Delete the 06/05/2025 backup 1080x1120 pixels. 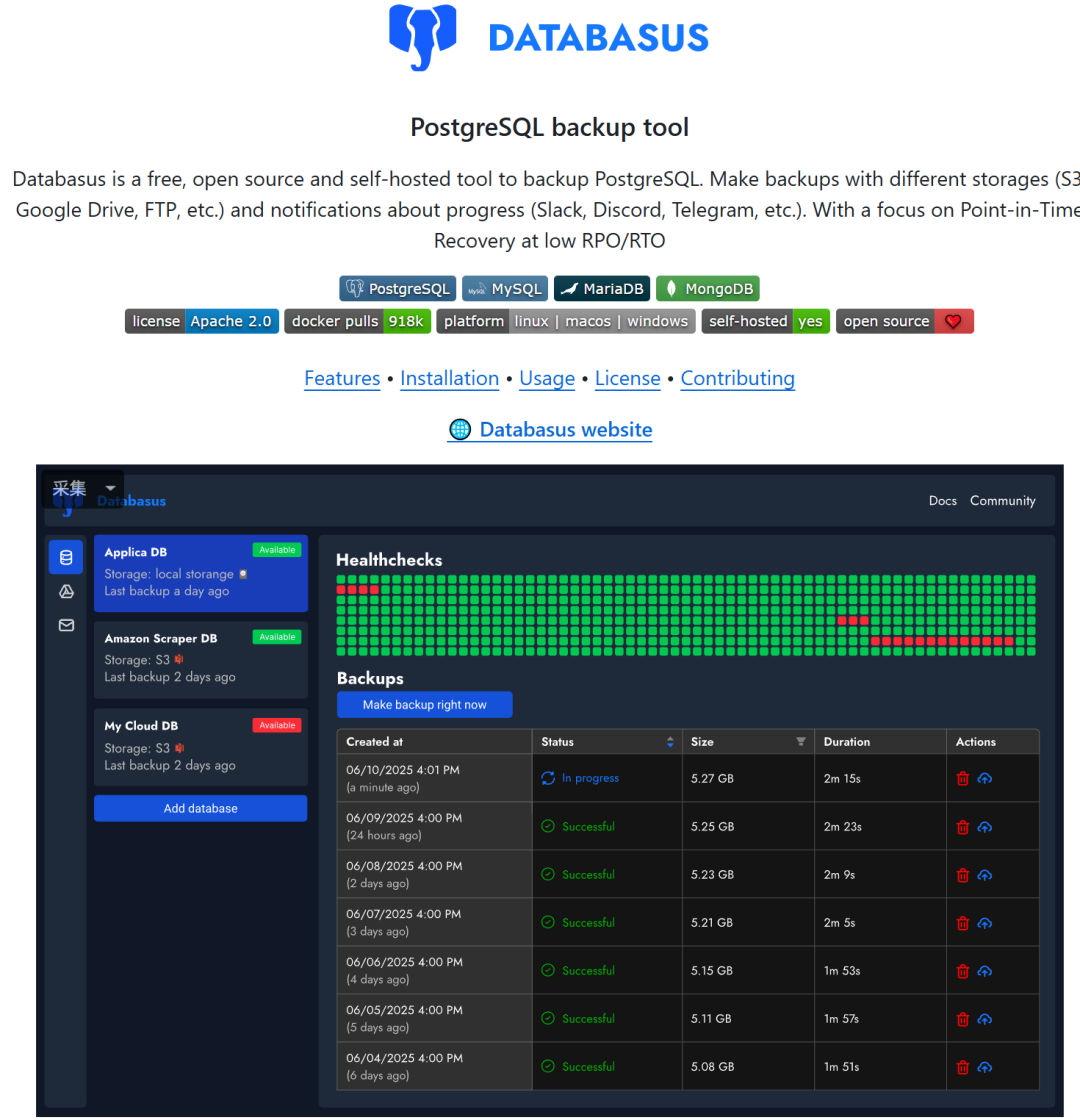coord(963,1019)
